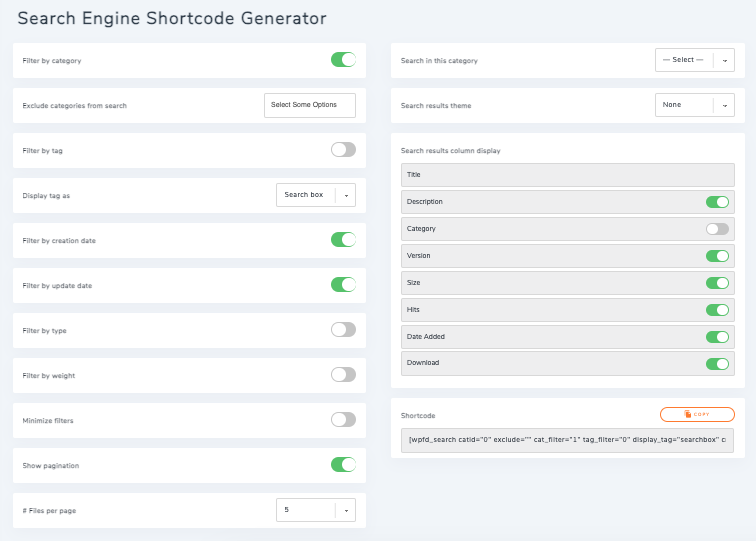Toggle Description column display off
This screenshot has height=541, width=756.
click(717, 202)
